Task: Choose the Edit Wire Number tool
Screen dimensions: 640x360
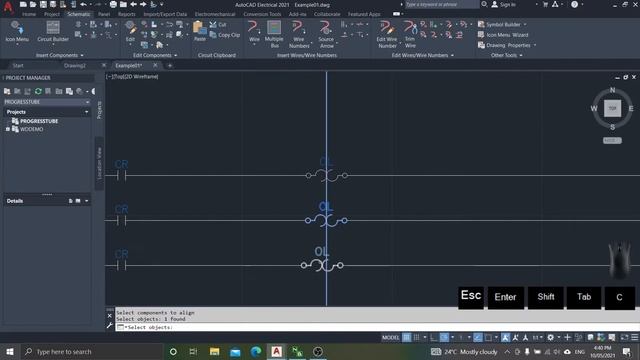Action: tap(387, 34)
